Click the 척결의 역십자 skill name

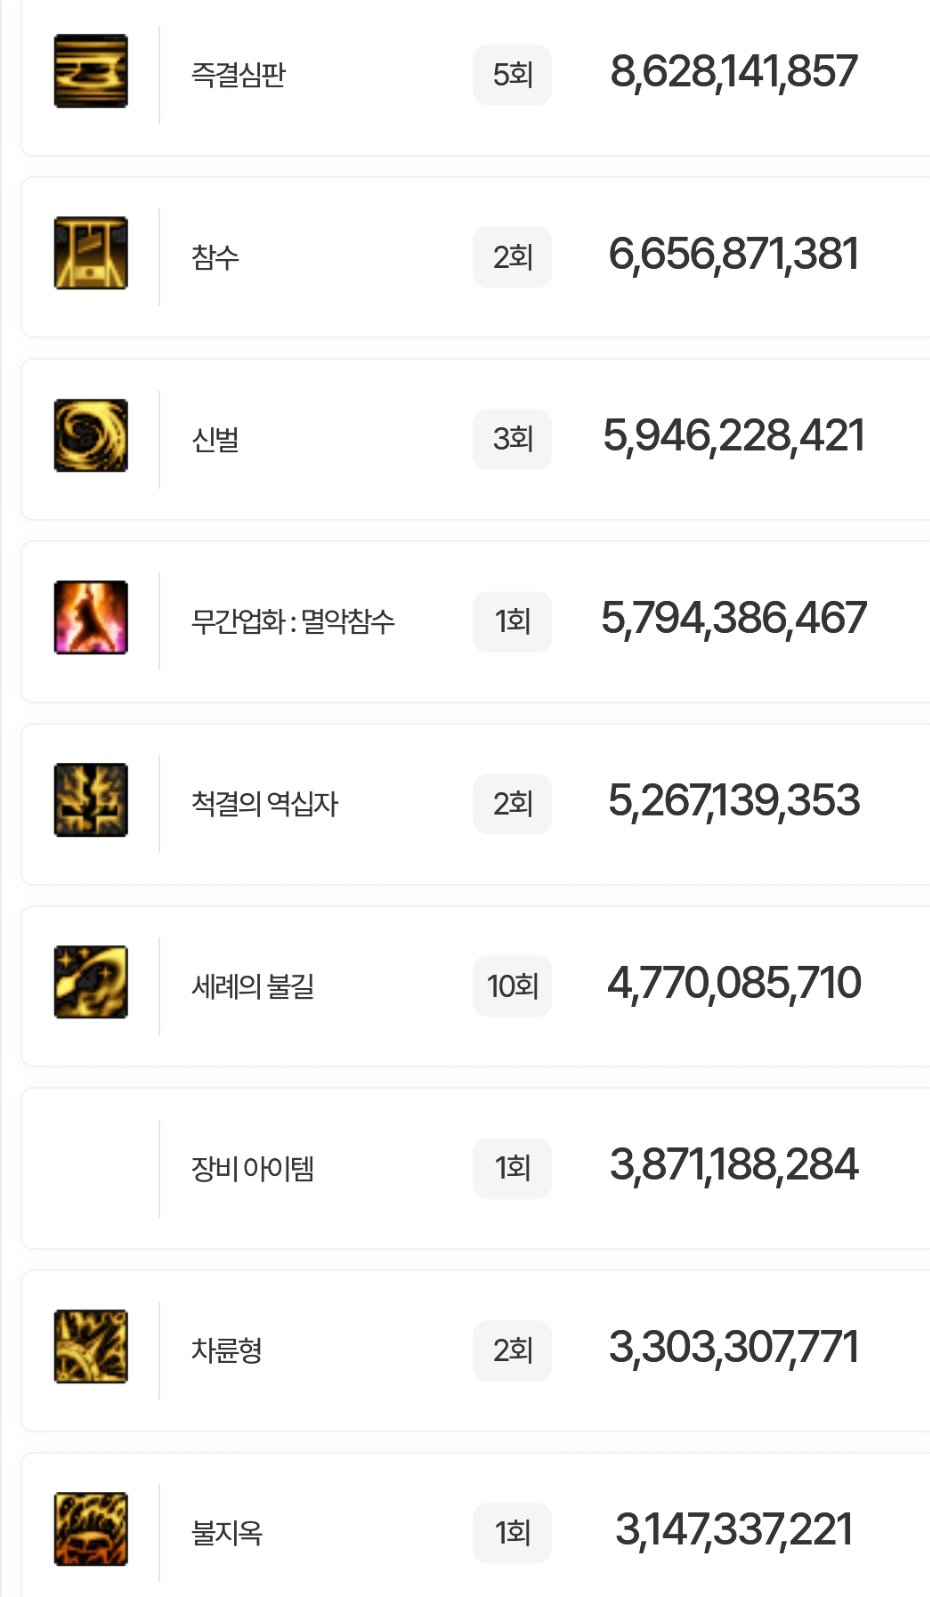[265, 803]
